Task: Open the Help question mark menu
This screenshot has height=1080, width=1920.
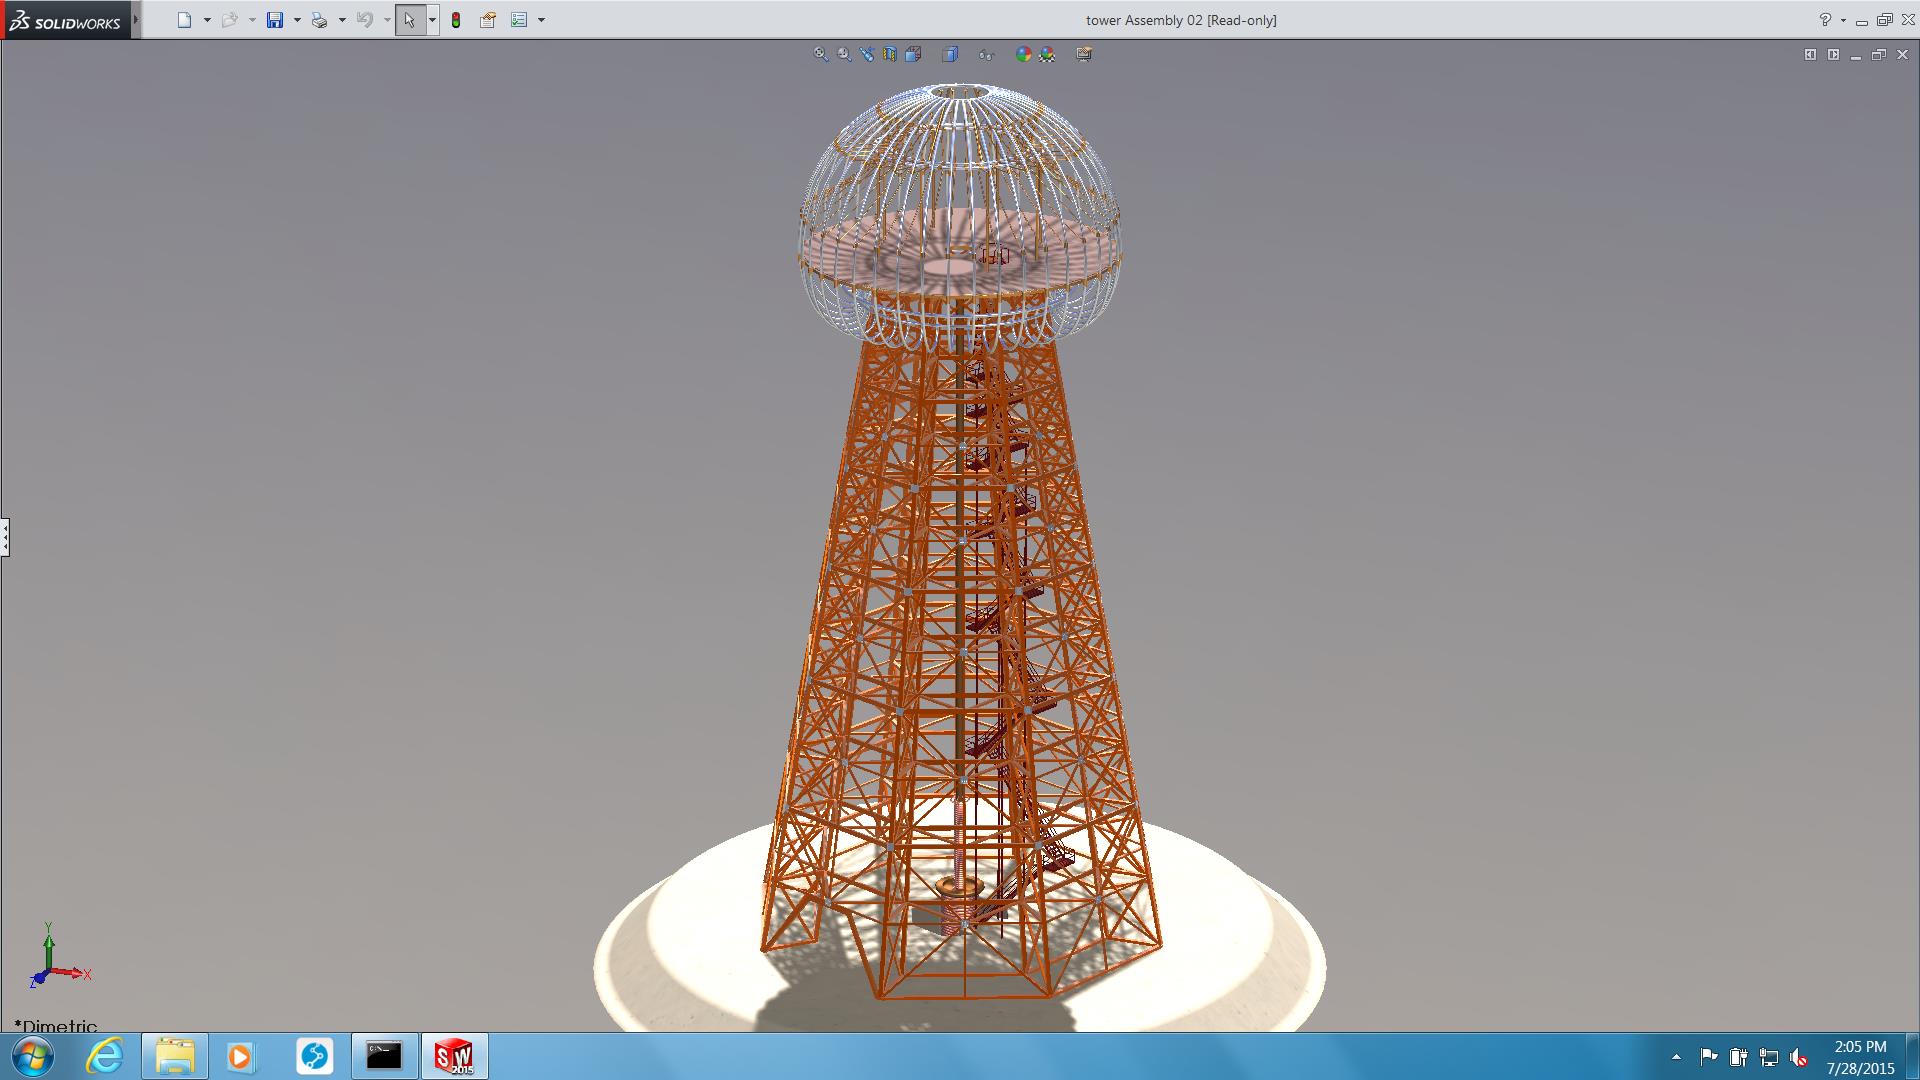Action: [1825, 20]
